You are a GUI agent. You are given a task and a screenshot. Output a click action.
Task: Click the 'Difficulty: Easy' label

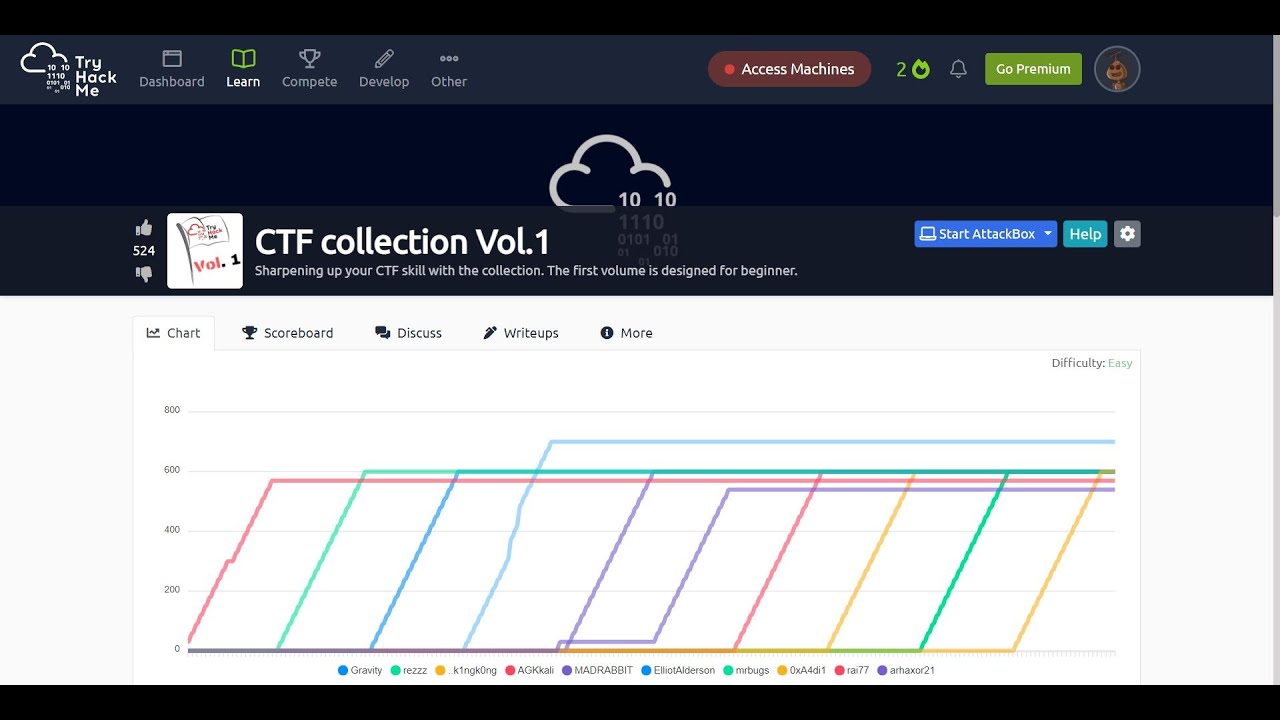[x=1092, y=363]
